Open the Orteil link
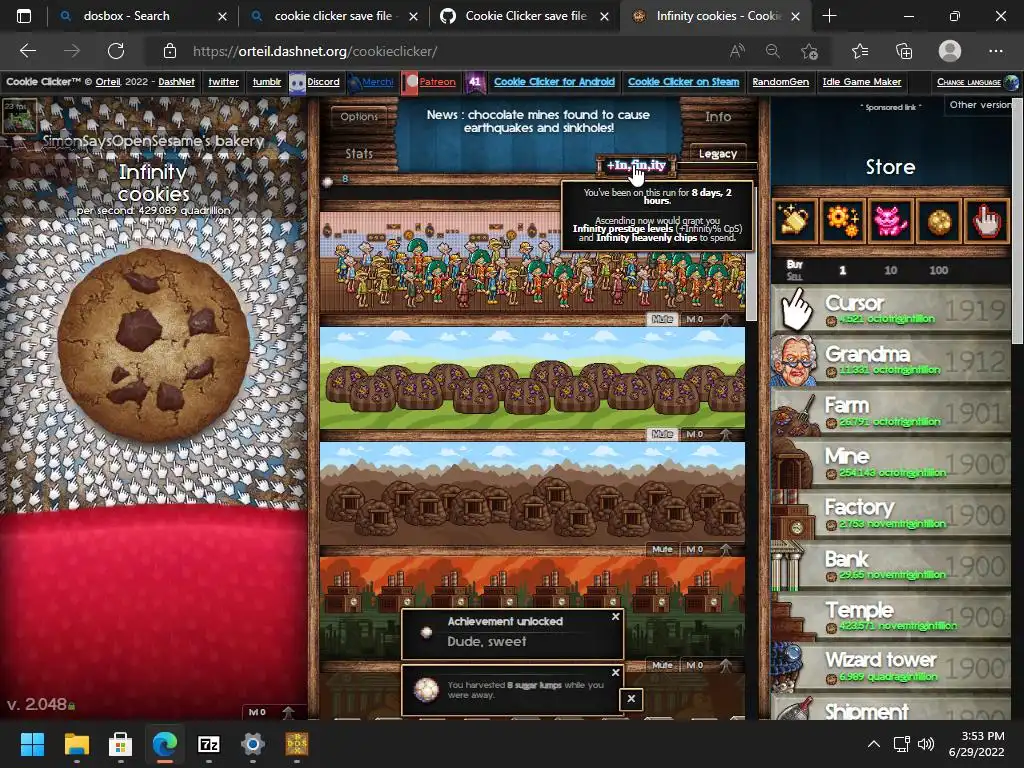The height and width of the screenshot is (768, 1024). point(108,82)
